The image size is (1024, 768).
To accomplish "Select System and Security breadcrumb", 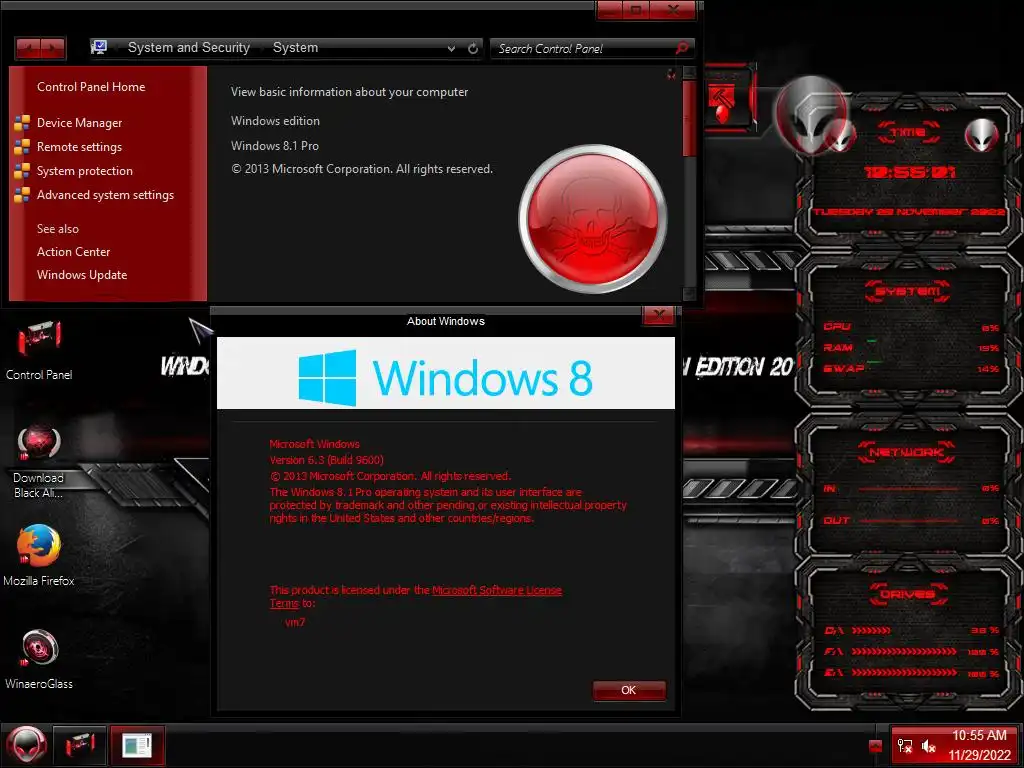I will 189,48.
